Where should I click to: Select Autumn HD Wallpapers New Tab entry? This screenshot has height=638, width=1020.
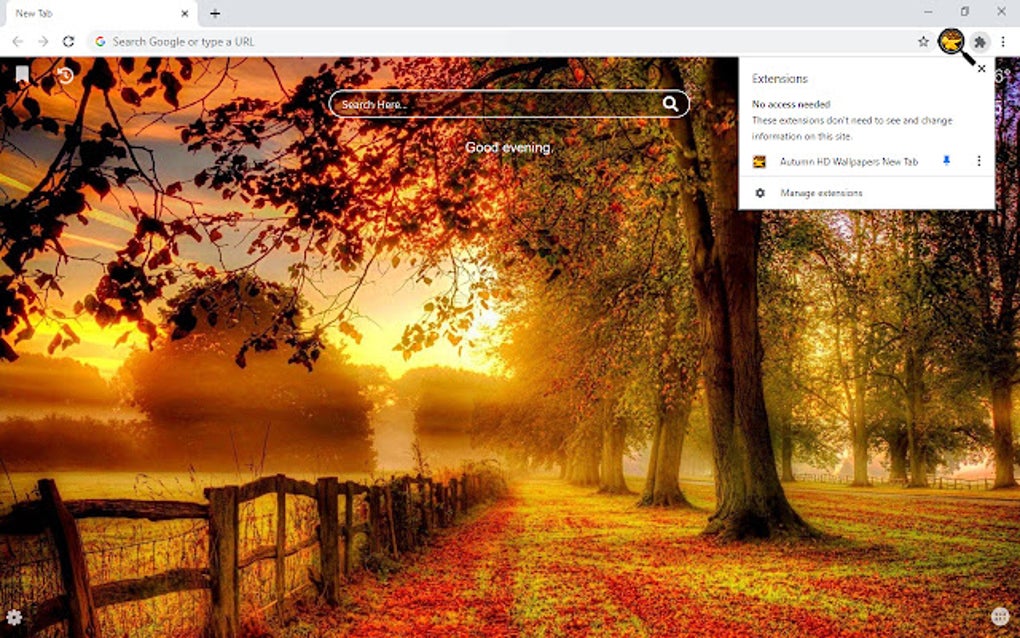(848, 161)
